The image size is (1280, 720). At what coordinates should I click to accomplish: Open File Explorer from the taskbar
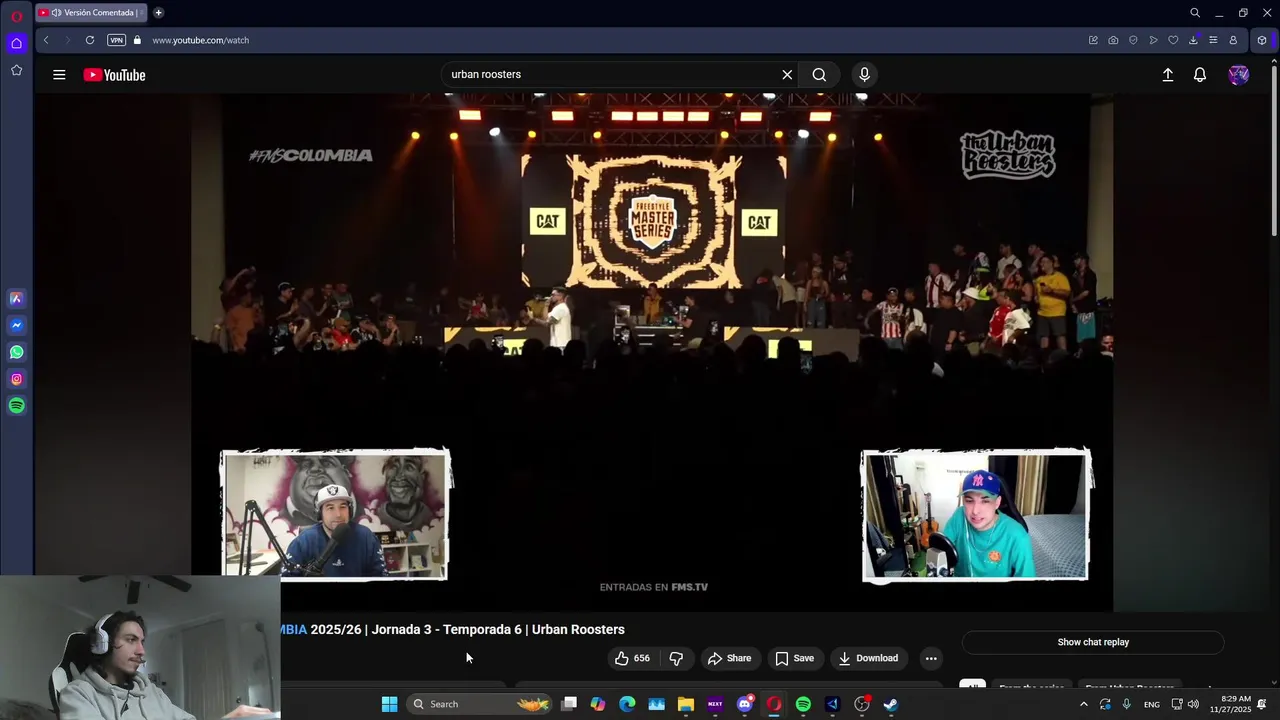click(x=686, y=704)
